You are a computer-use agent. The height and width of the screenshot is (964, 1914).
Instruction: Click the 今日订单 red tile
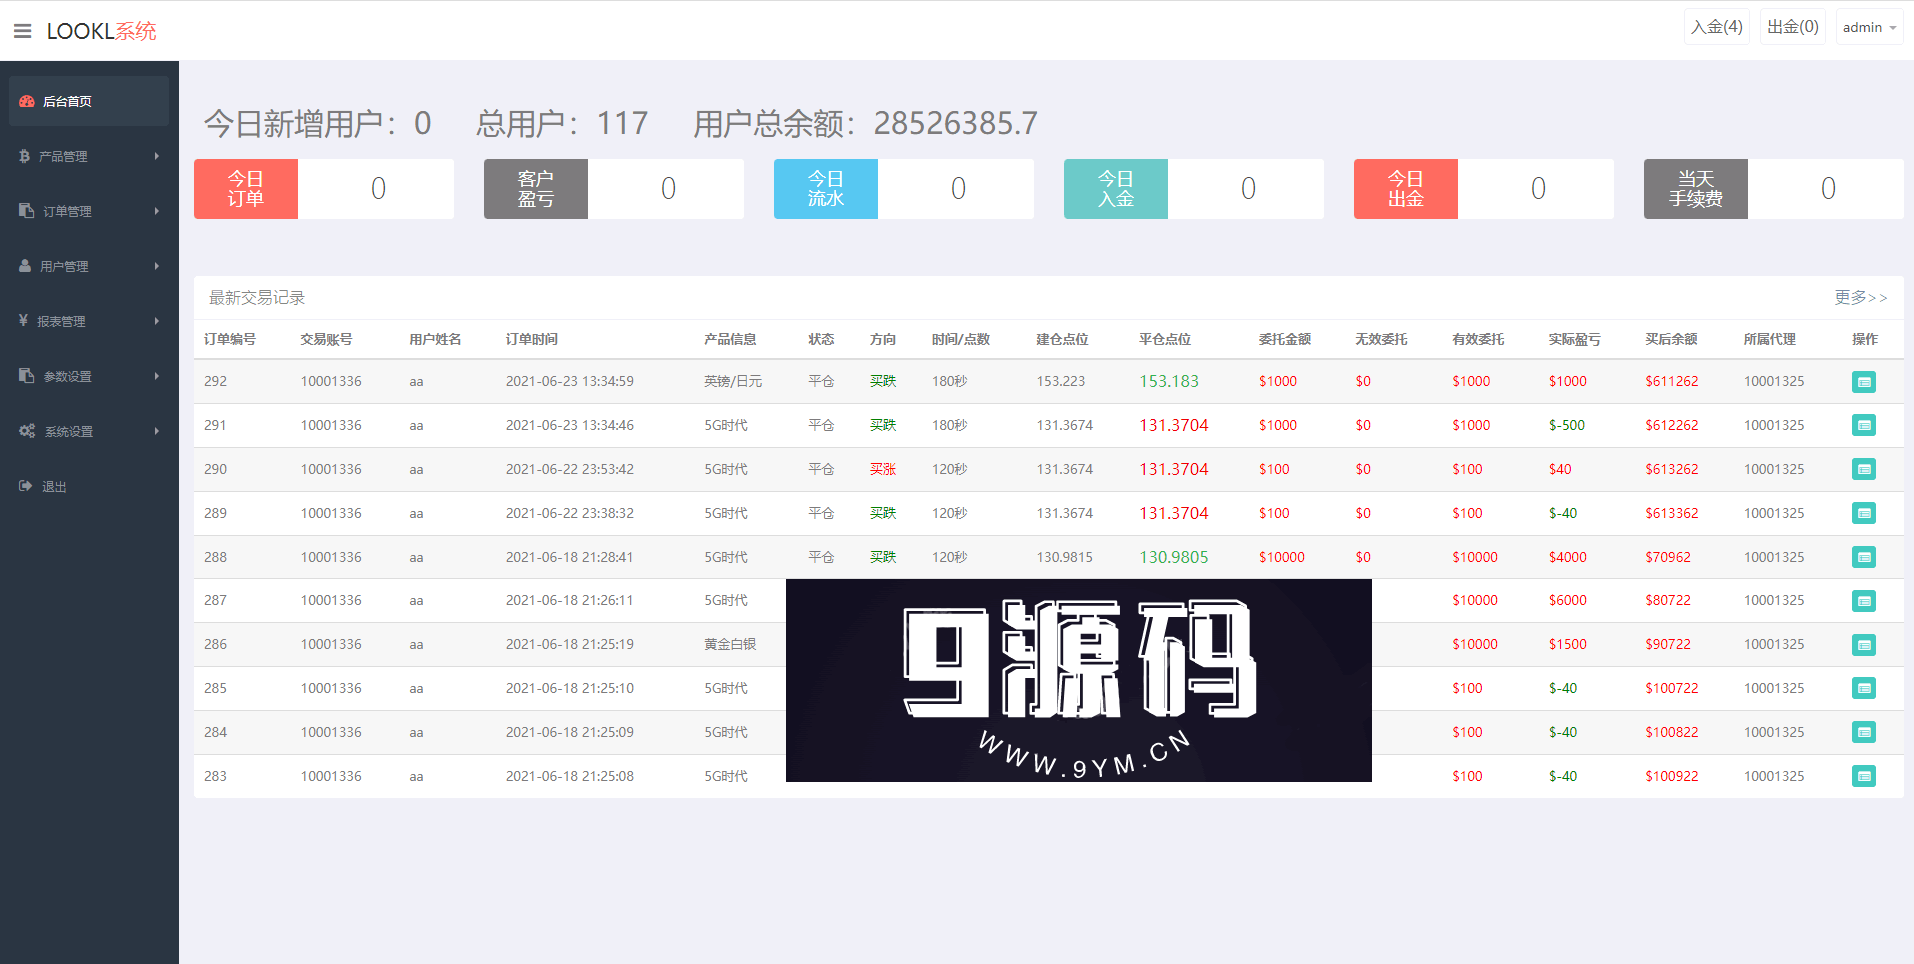246,189
